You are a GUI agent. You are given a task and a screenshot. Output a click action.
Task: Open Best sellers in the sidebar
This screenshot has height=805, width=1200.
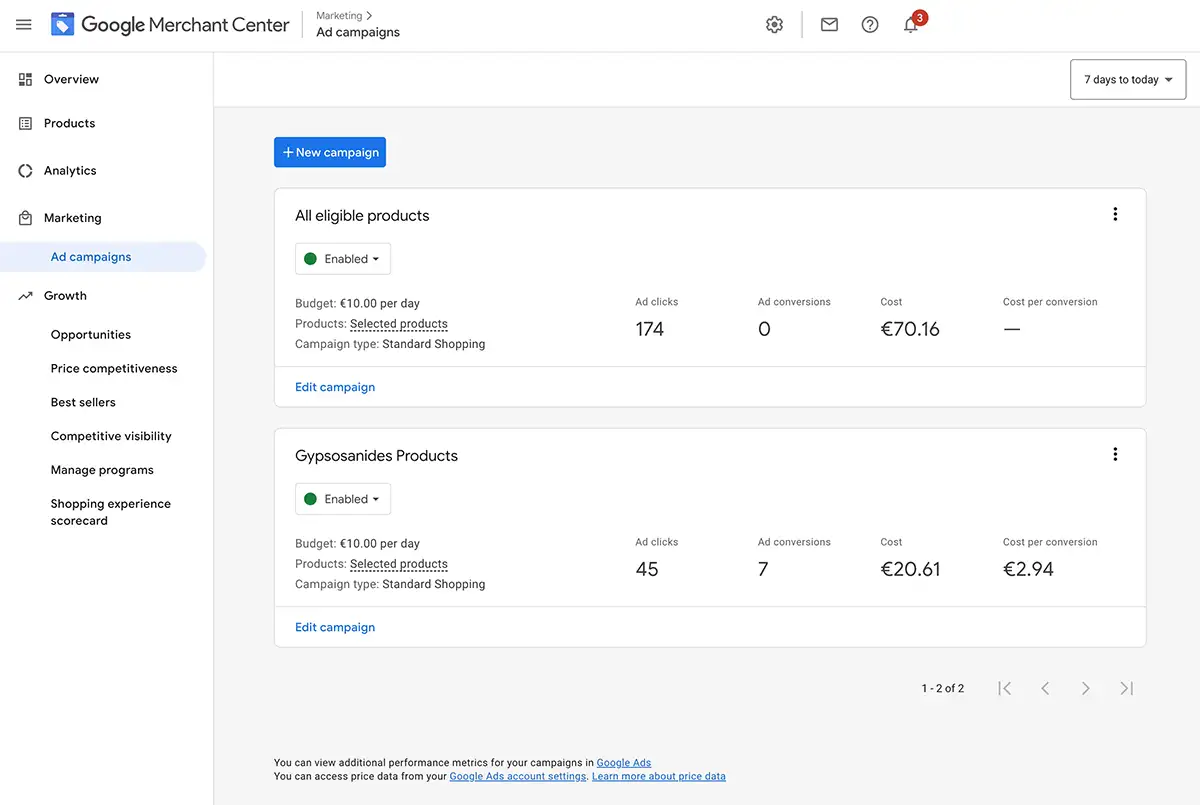click(83, 403)
